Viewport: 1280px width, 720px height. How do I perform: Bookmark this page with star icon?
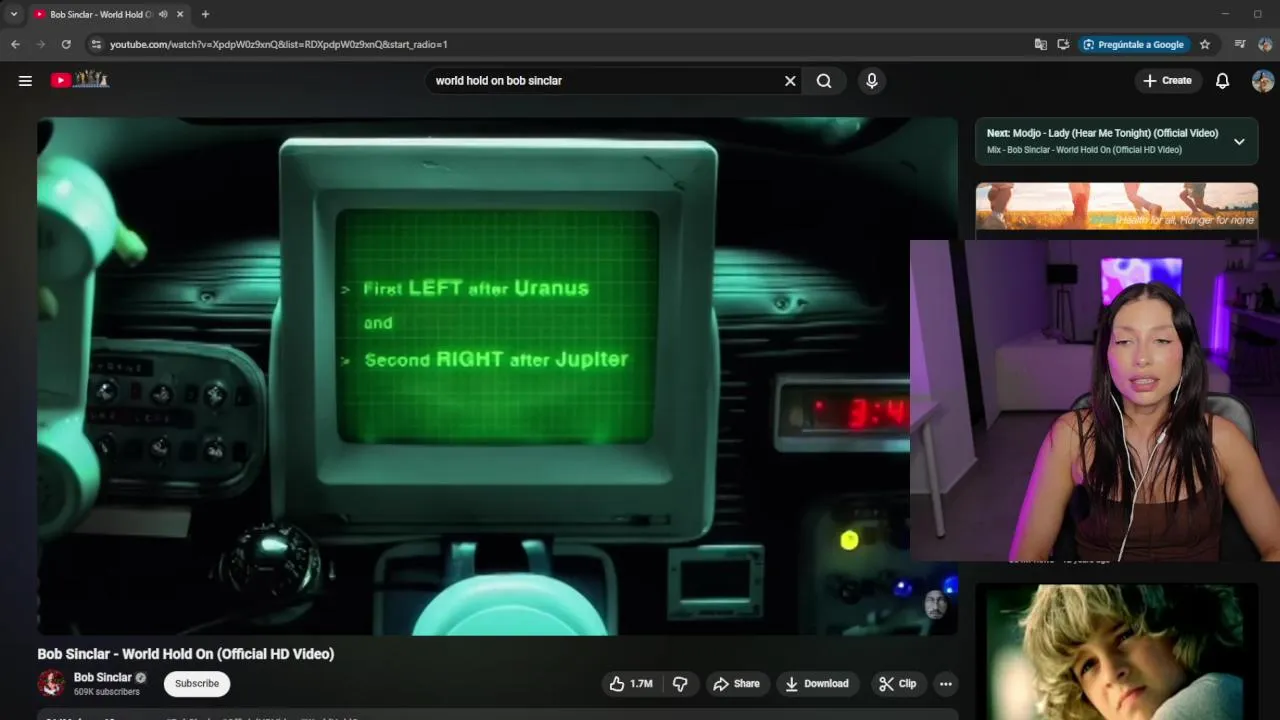pos(1205,44)
